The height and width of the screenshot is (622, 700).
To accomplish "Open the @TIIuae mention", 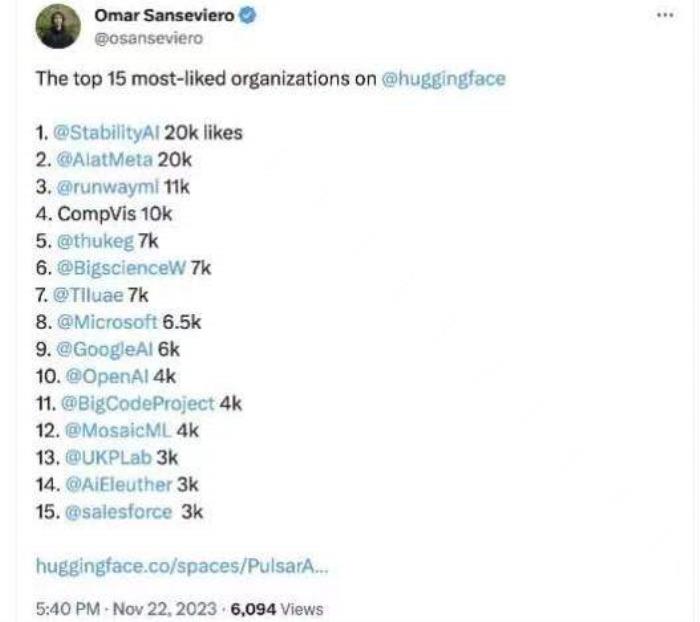I will pos(88,295).
